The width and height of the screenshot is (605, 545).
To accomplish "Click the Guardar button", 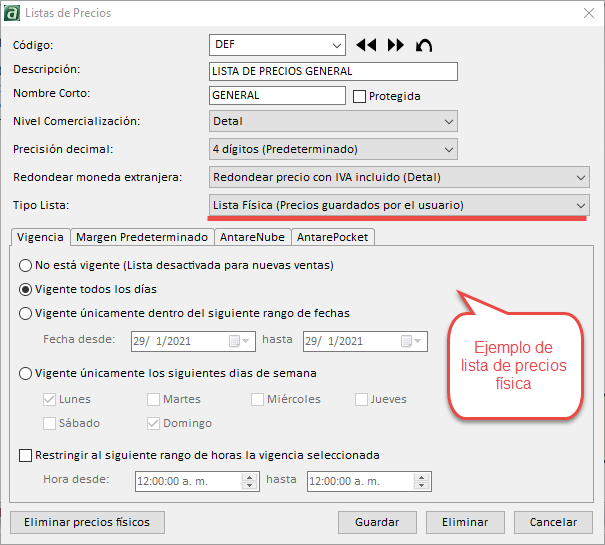I will [x=377, y=522].
